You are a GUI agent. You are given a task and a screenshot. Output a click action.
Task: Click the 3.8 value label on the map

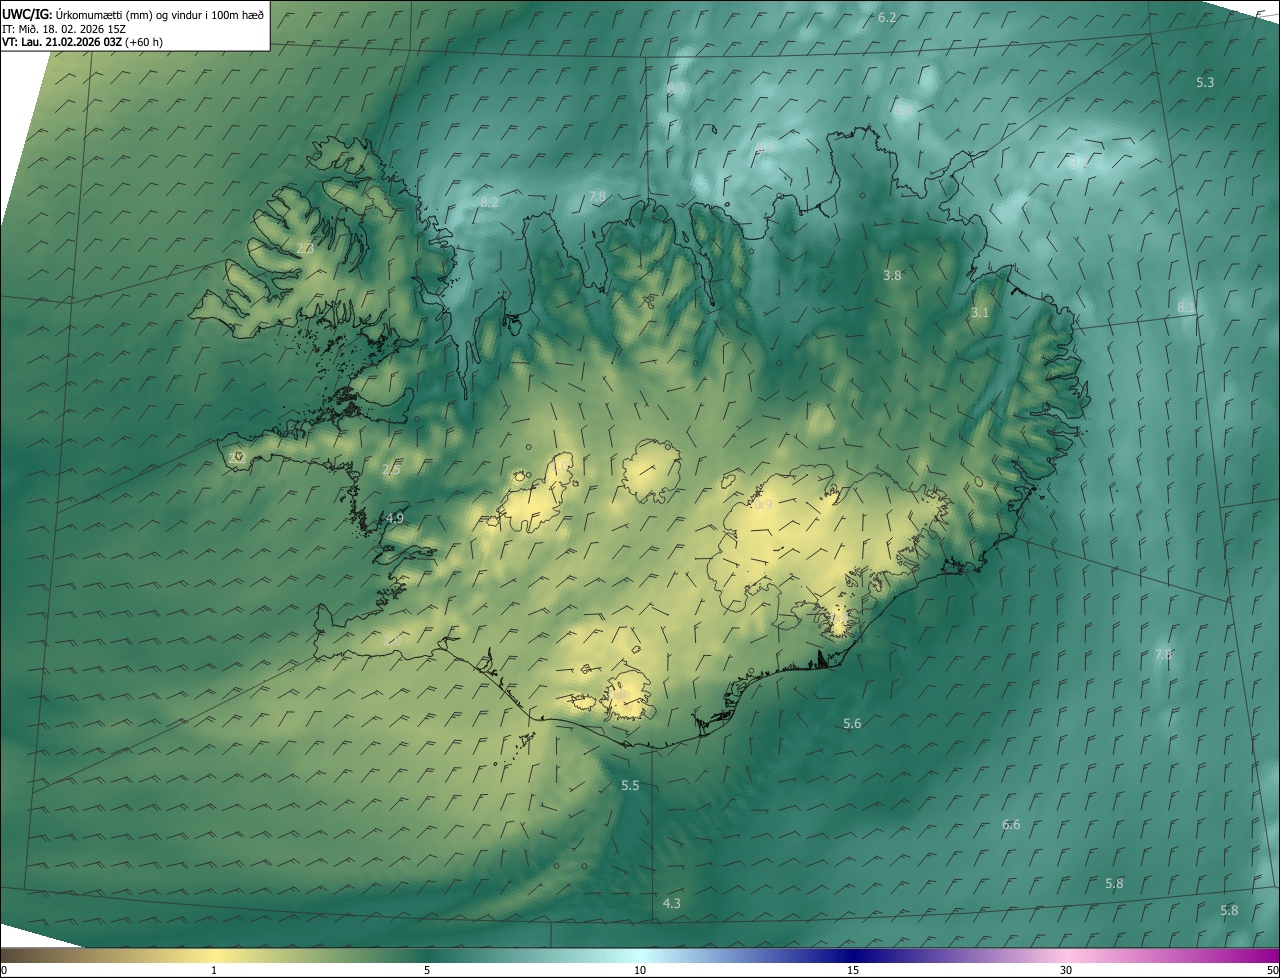tap(893, 275)
